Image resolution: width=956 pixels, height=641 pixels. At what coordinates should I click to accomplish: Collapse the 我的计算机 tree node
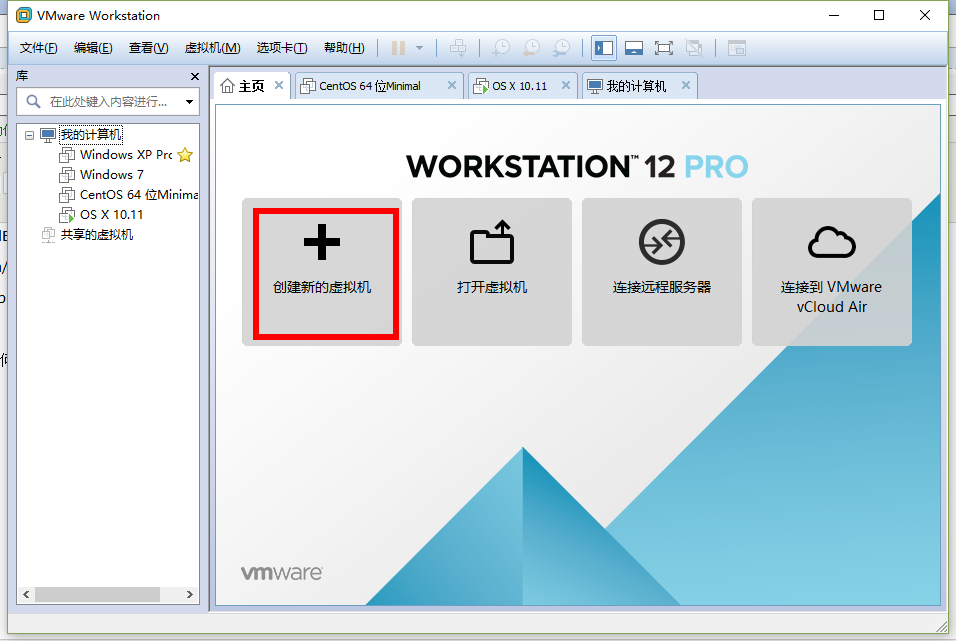29,135
